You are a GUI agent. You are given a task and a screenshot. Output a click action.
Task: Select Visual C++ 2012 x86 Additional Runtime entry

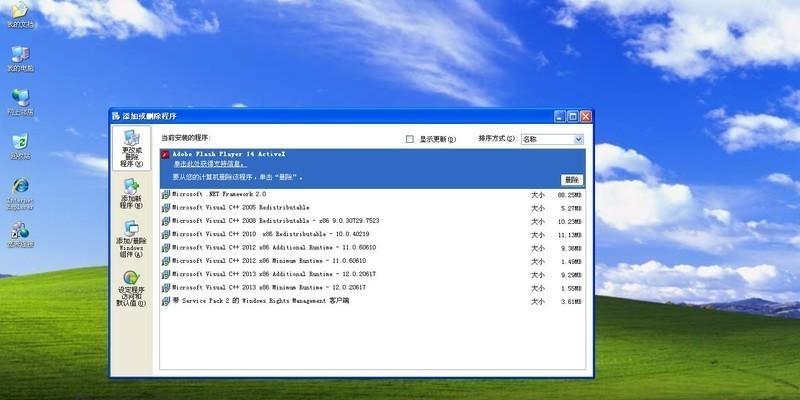(372, 247)
